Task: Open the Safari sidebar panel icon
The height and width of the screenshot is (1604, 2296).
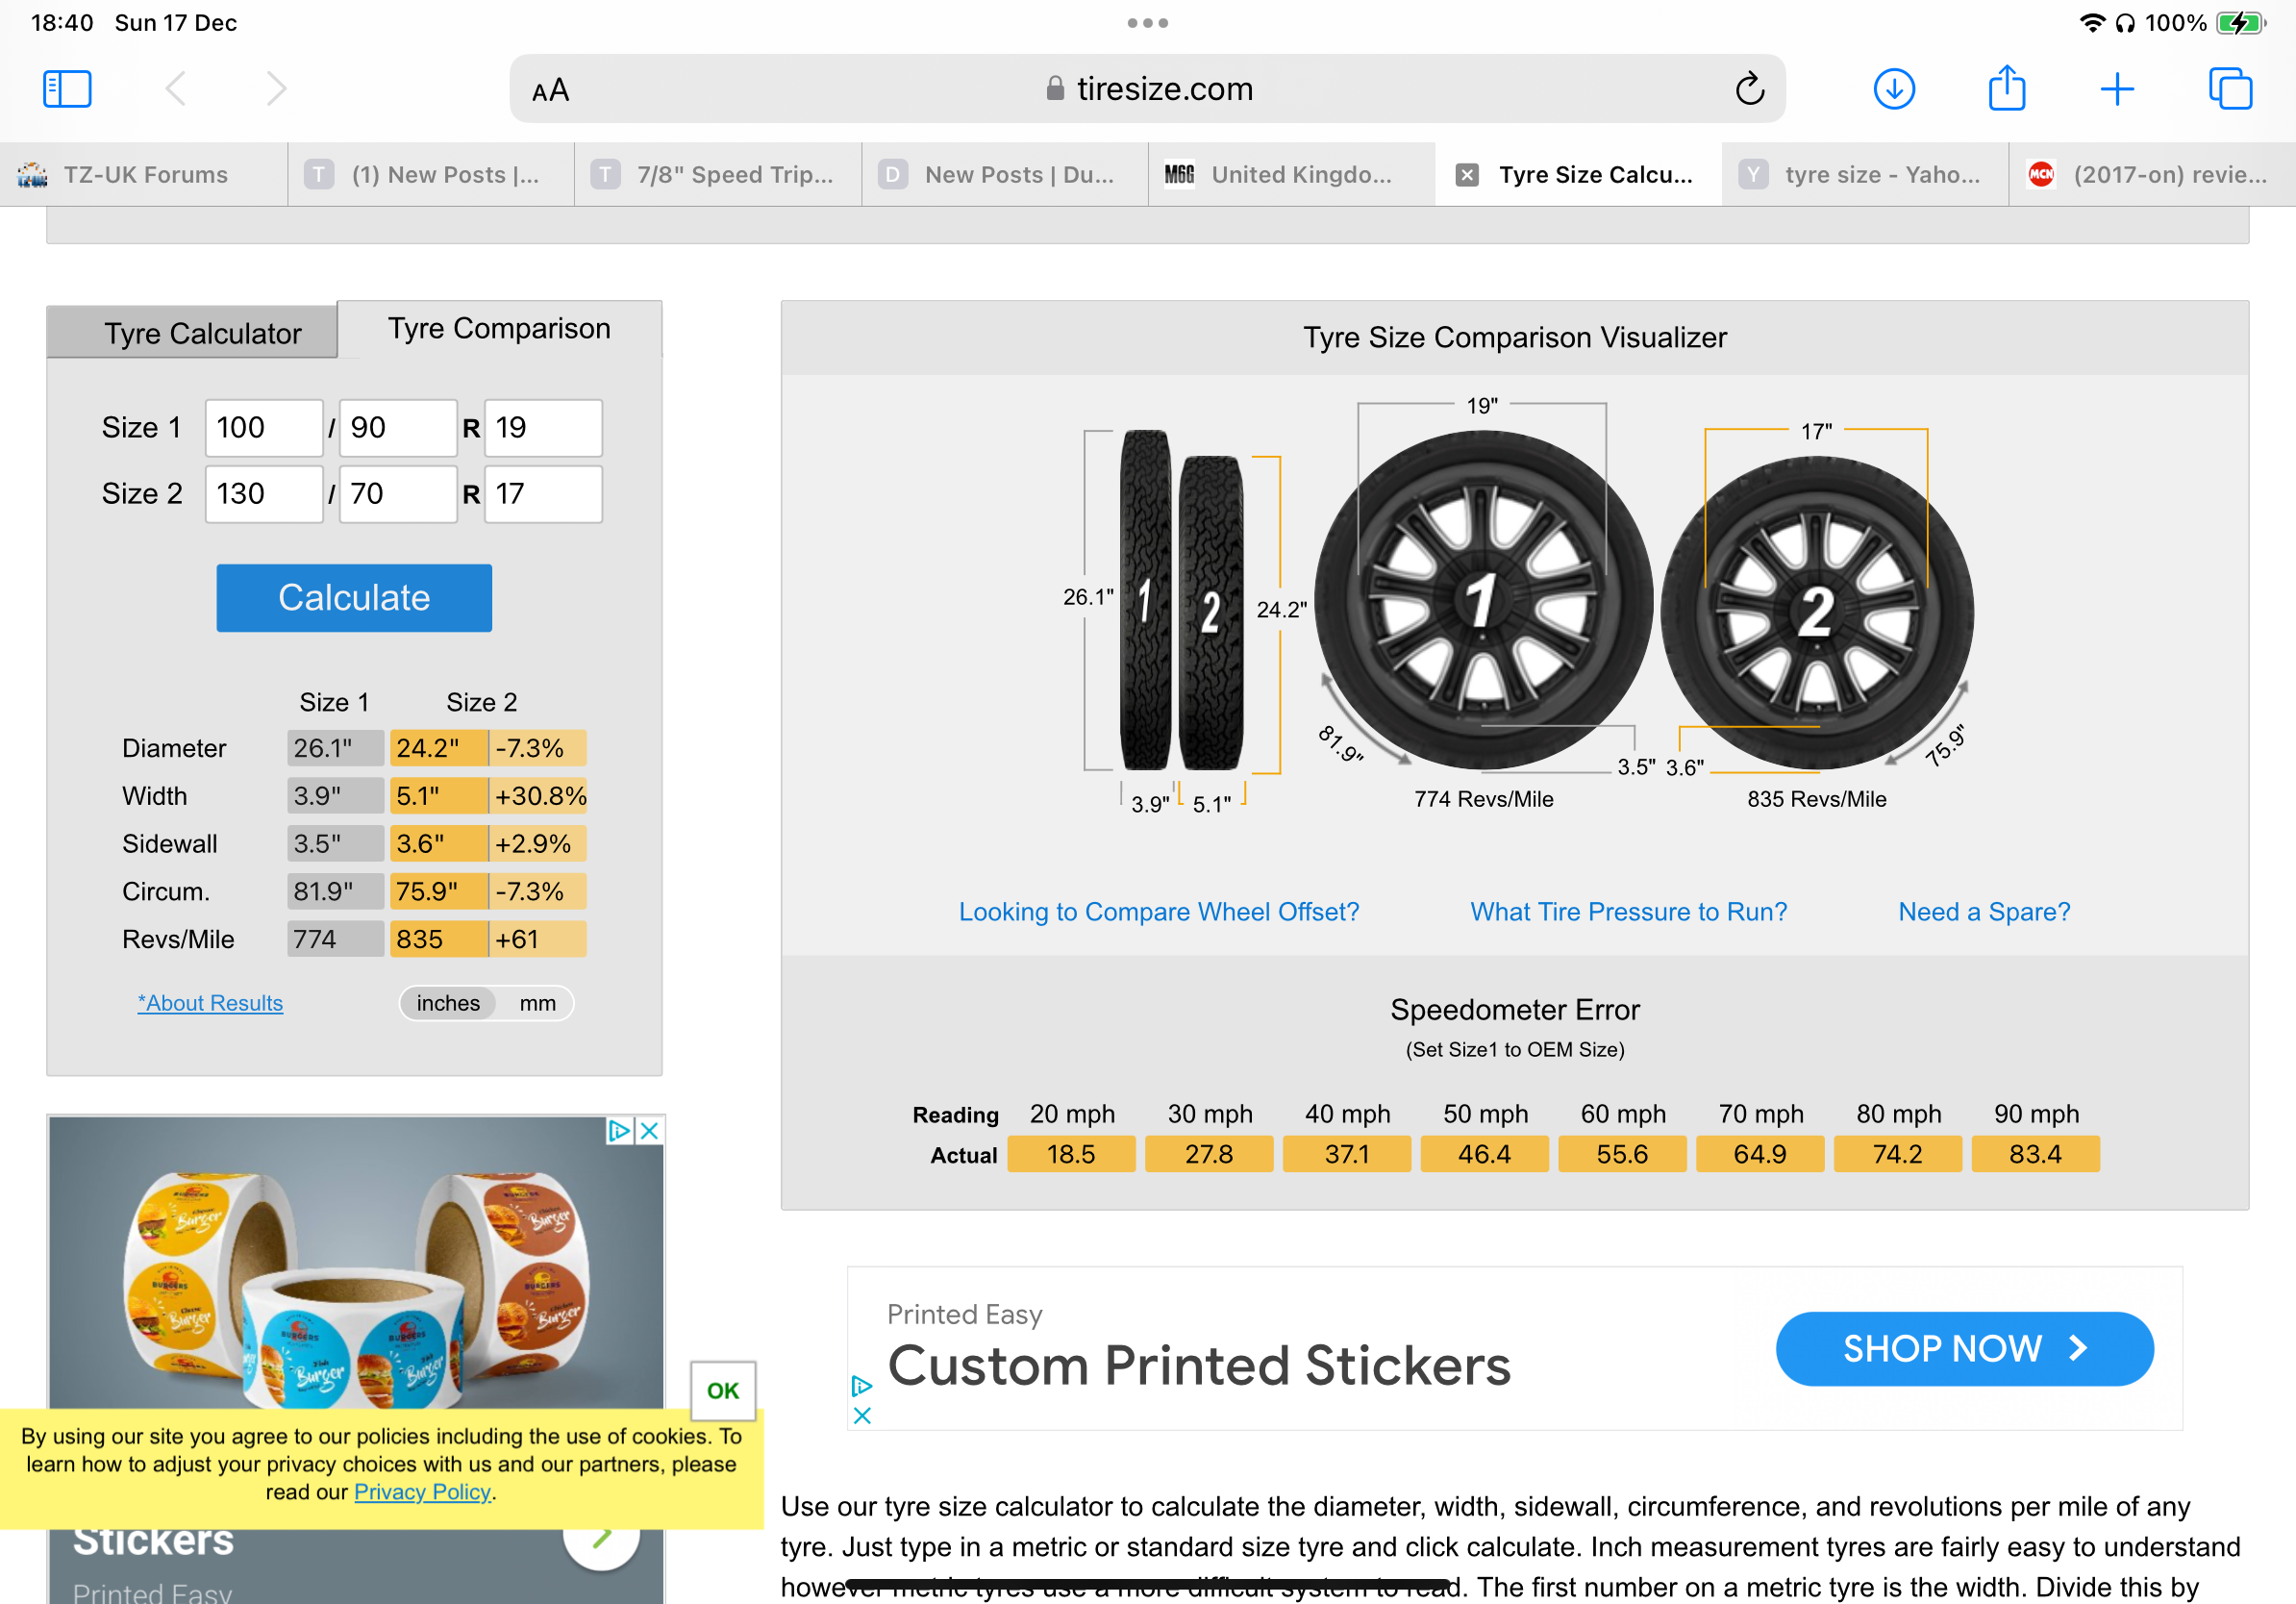Action: (67, 89)
